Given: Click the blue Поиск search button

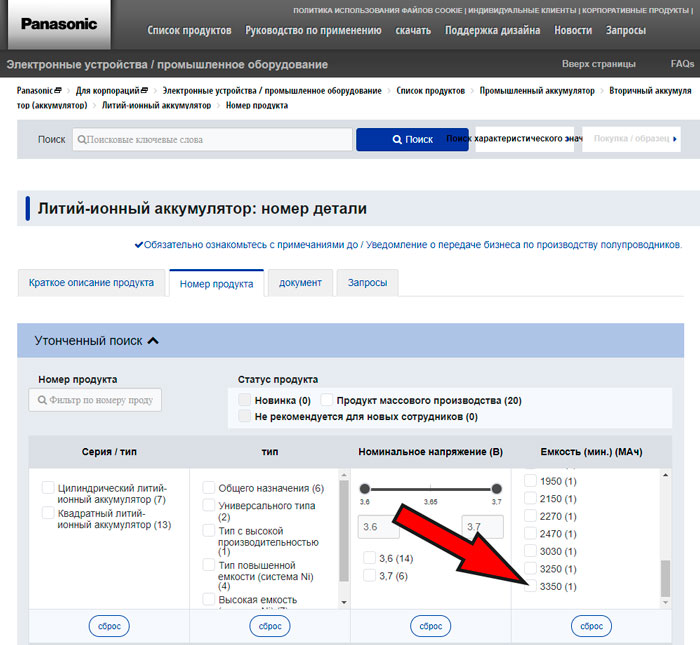Looking at the screenshot, I should pos(412,139).
